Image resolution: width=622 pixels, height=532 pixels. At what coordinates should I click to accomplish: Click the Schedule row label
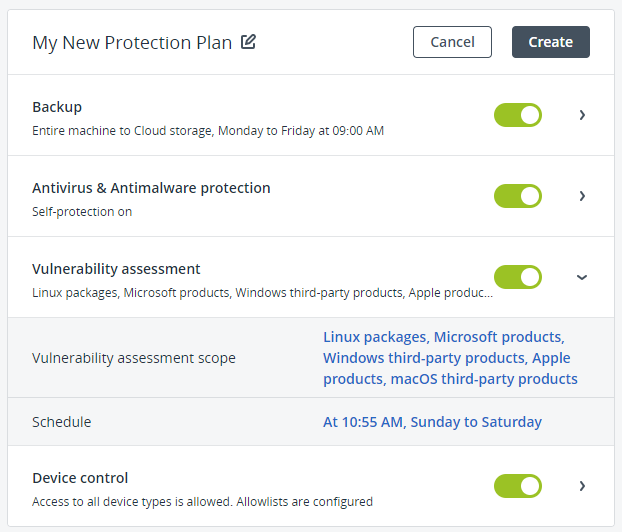(x=61, y=422)
